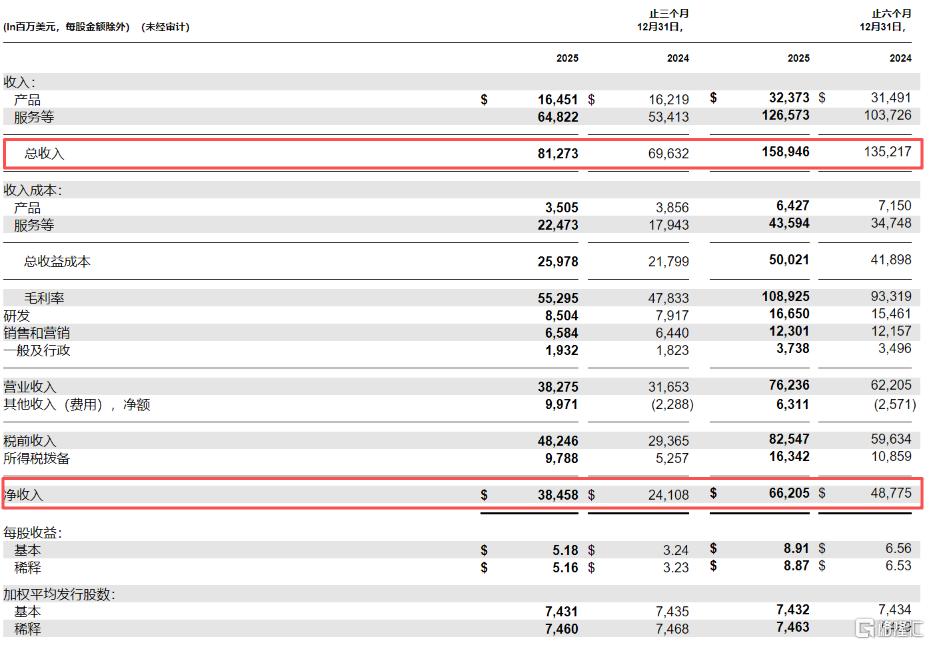Click the three-month 2025 total revenue value 81,273
The width and height of the screenshot is (930, 645).
tap(558, 153)
